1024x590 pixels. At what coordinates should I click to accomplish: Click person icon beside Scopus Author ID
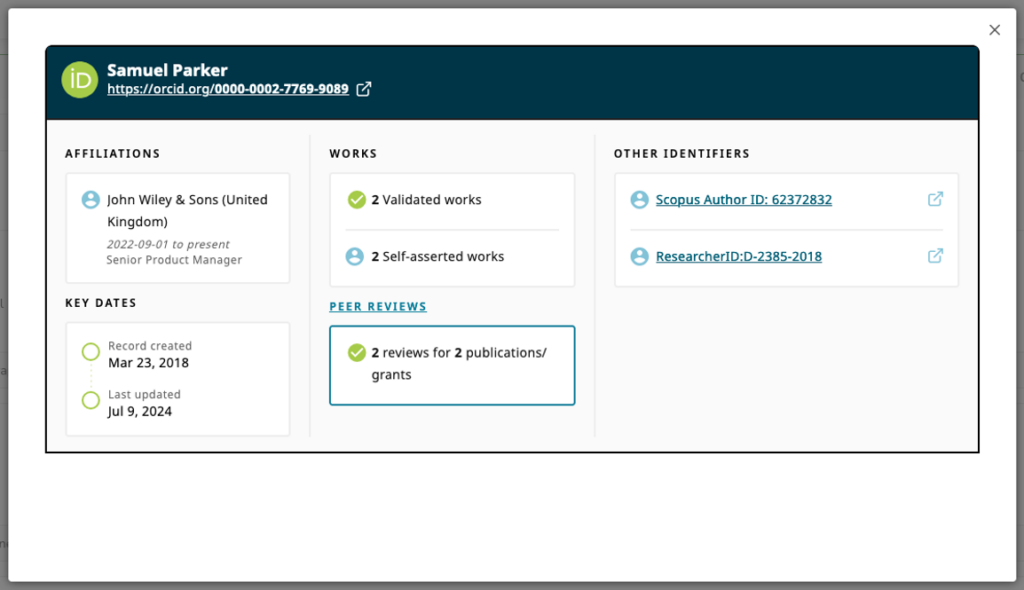(640, 200)
